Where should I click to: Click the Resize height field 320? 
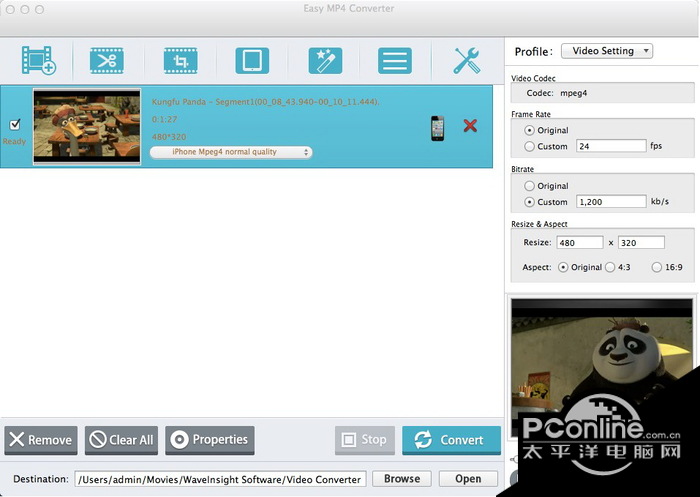[641, 242]
